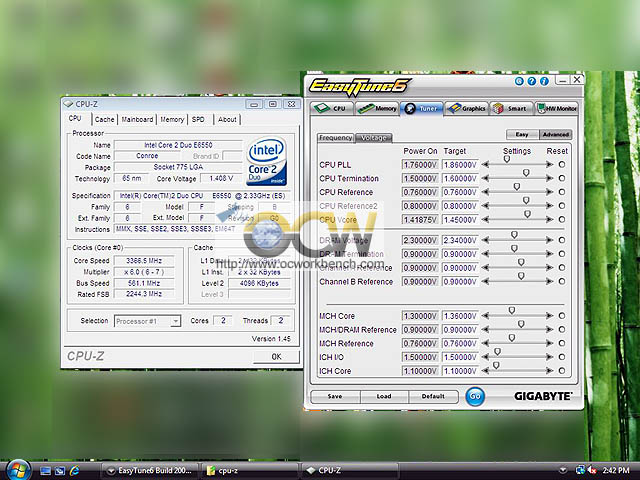The image size is (640, 480).
Task: Open the About tab in CPU-Z
Action: coord(227,119)
